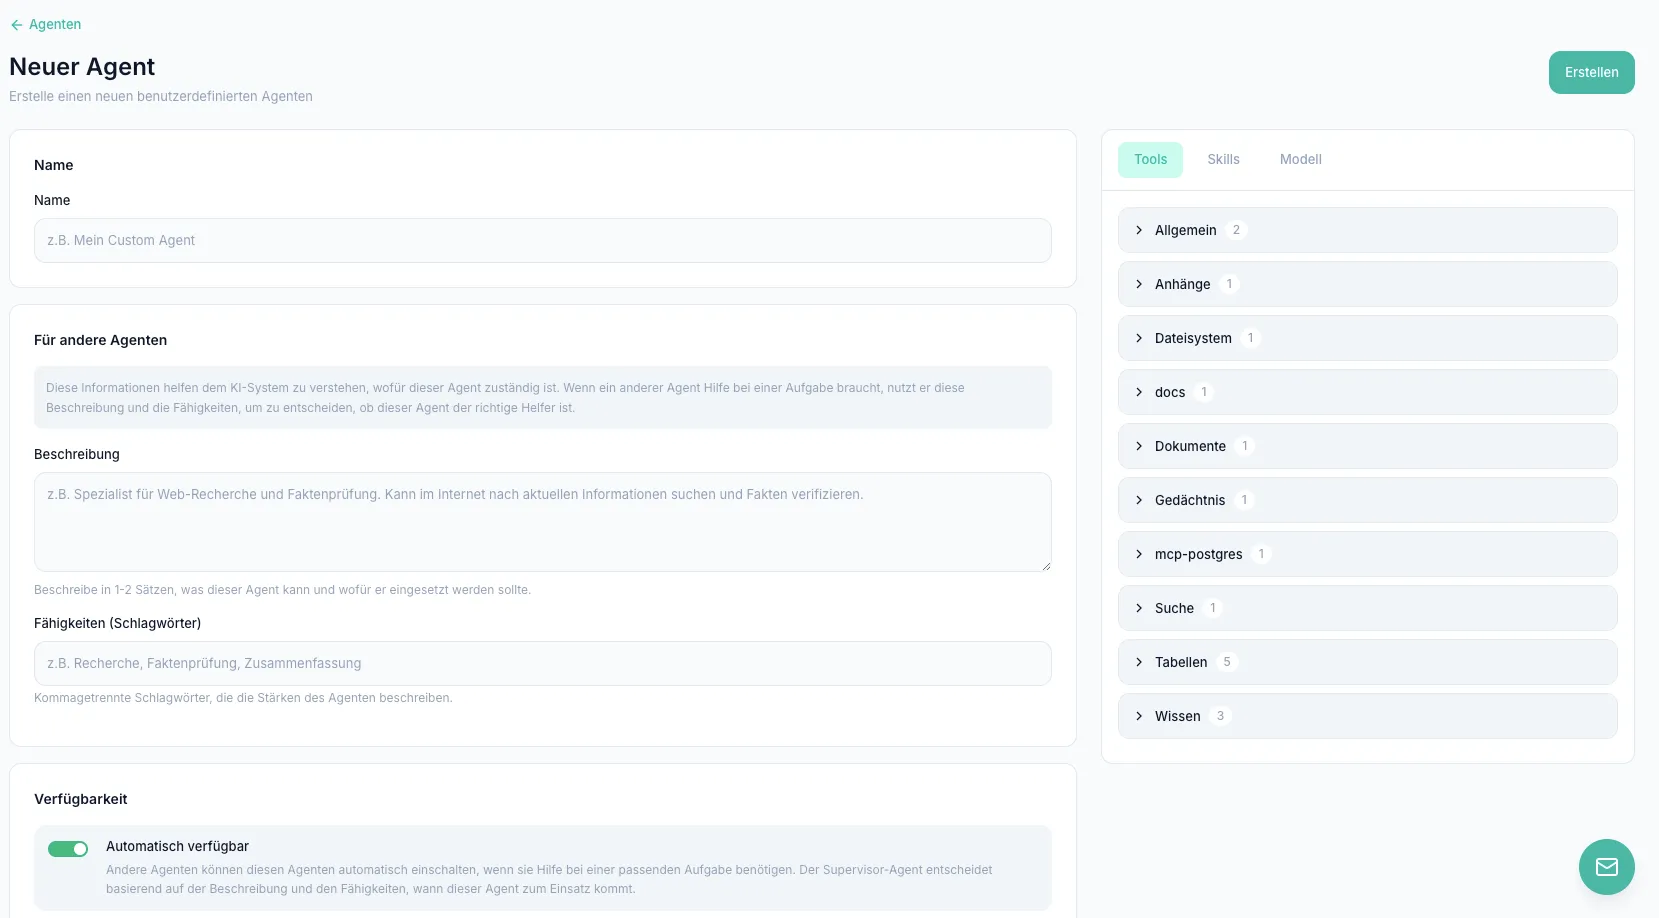This screenshot has width=1659, height=918.
Task: Click into the Beschreibung text area
Action: click(x=542, y=522)
